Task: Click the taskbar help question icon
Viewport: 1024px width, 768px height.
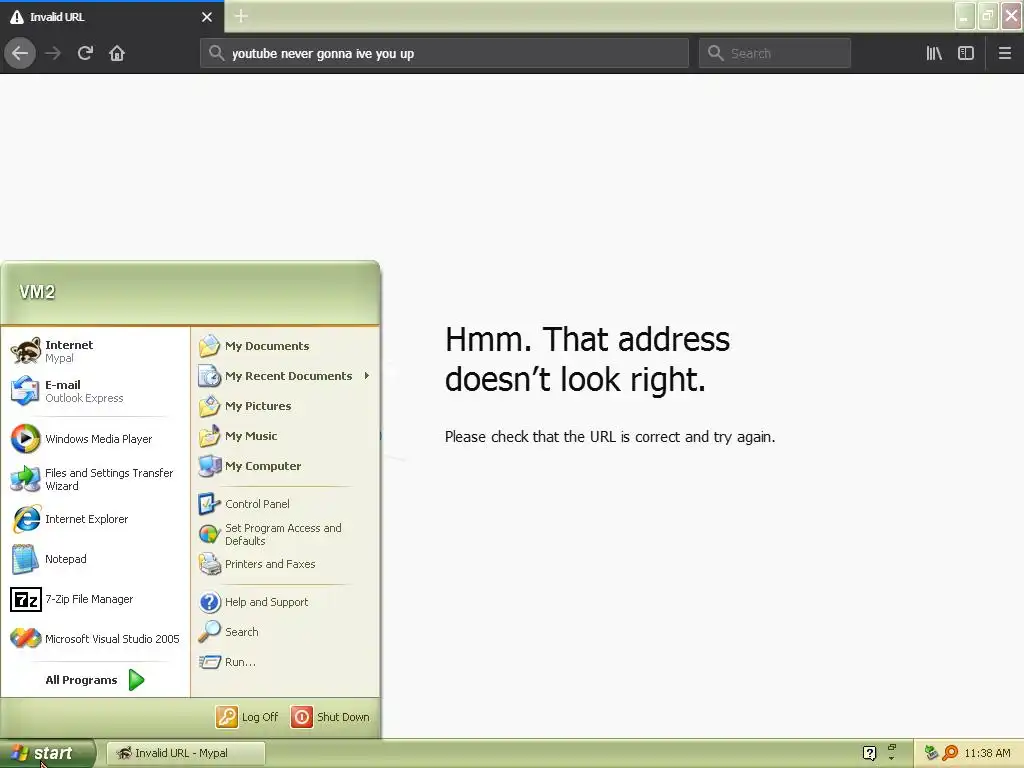Action: coord(869,753)
